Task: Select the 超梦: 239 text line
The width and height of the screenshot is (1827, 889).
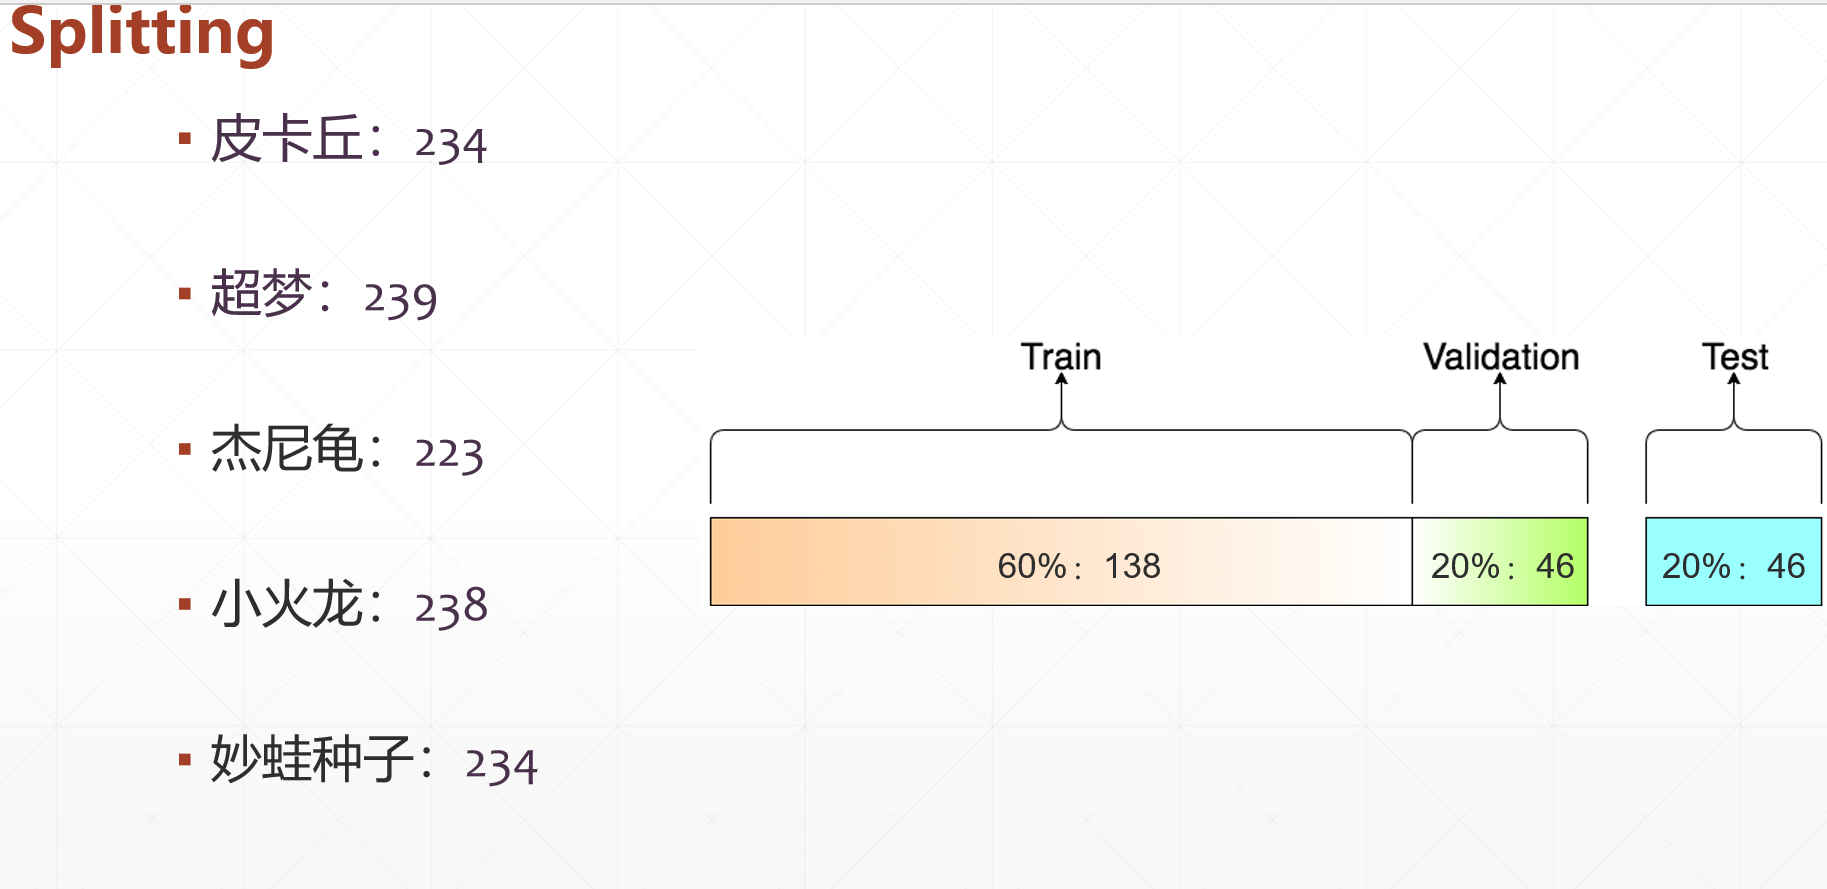Action: click(323, 295)
